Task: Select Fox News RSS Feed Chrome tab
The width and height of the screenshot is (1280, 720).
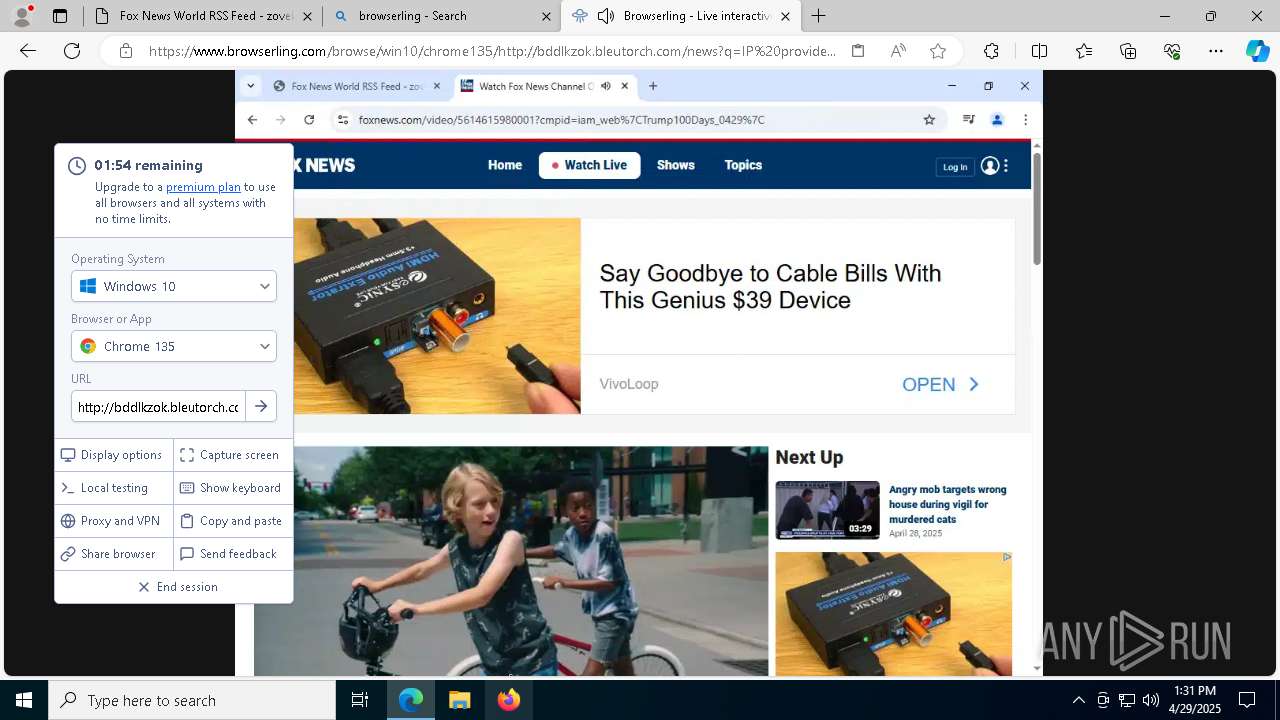Action: (357, 86)
